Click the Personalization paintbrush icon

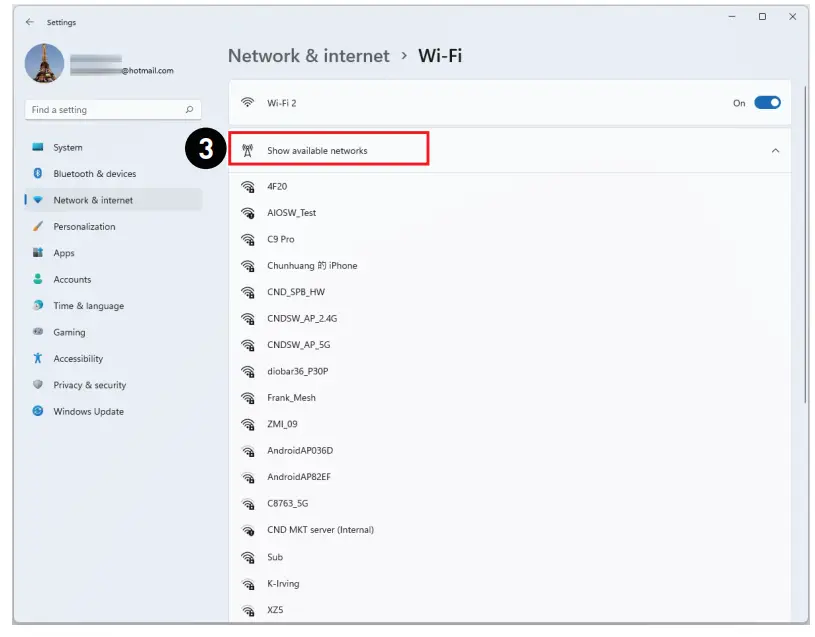(x=39, y=227)
